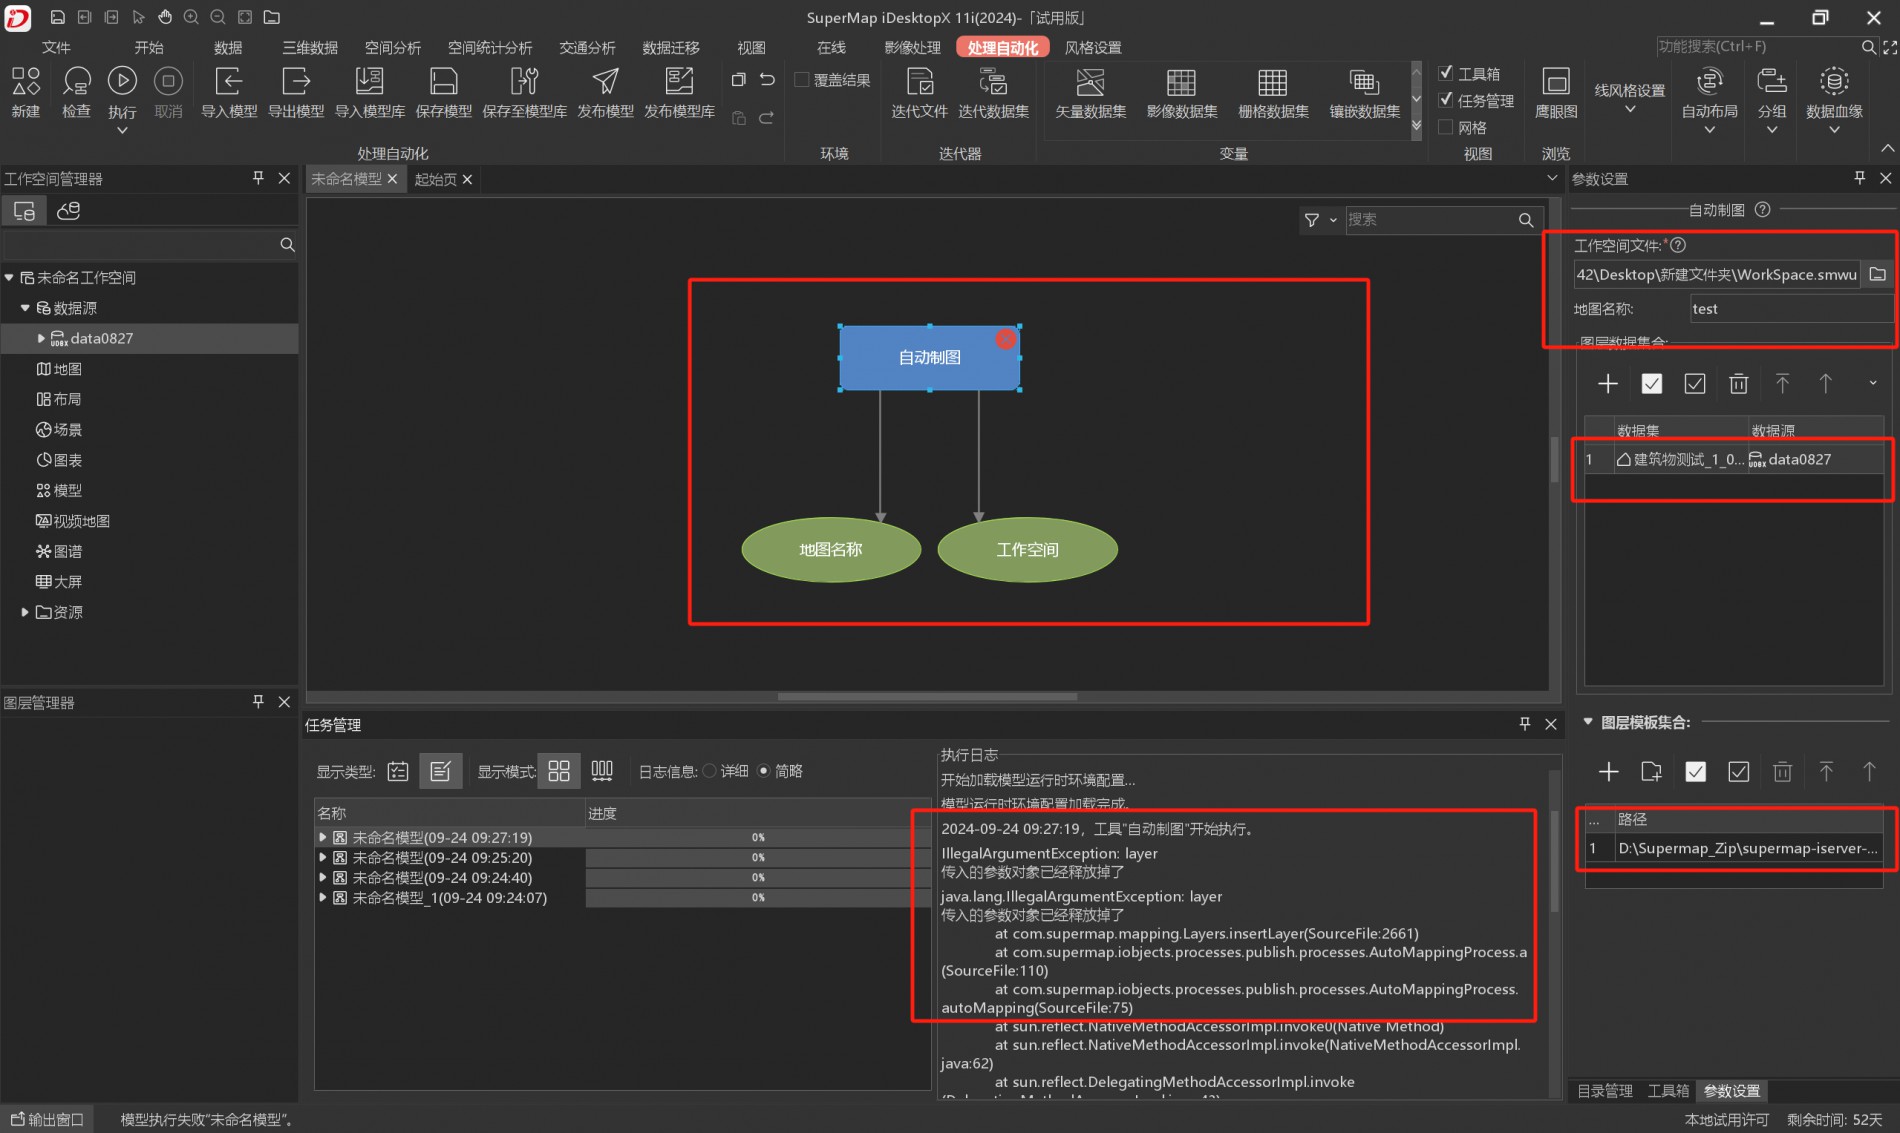Open the 数据迁移 ribbon tab
1900x1133 pixels.
pos(671,48)
